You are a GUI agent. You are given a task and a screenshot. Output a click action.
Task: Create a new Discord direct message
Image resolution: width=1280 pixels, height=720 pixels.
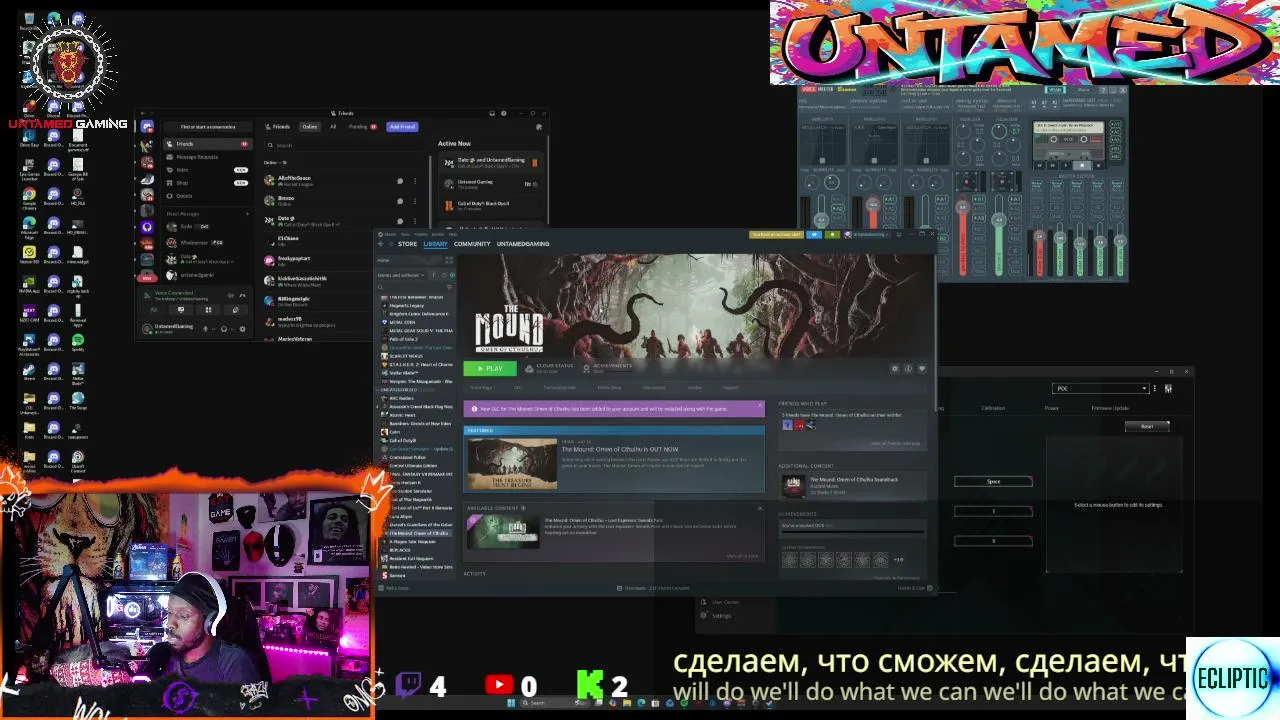coord(247,214)
